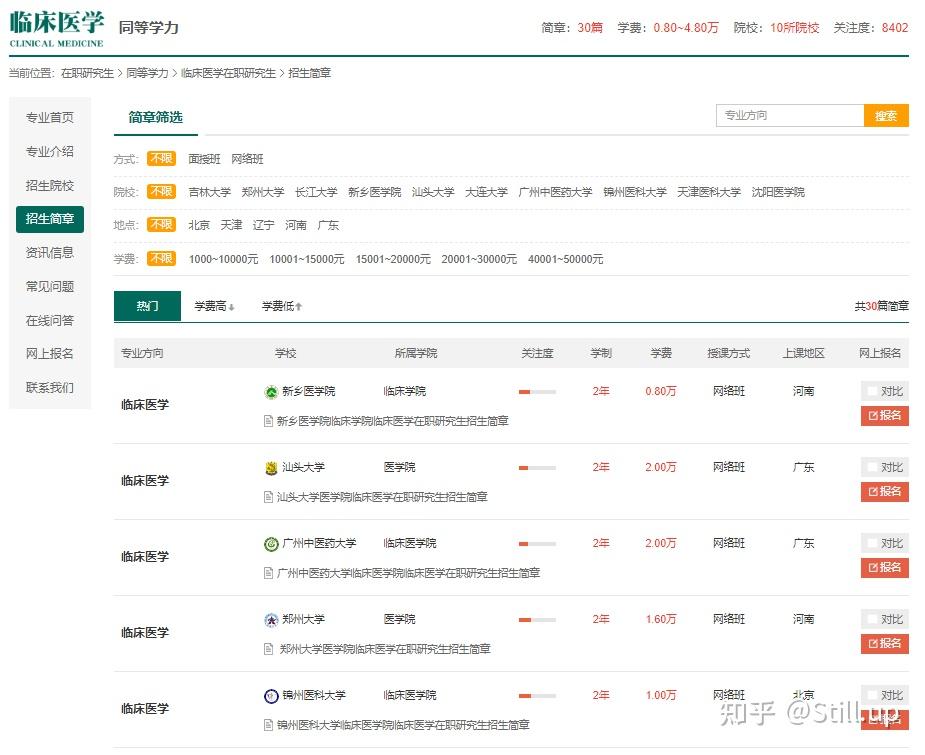Viewport: 925px width, 755px height.
Task: Tick 对比 checkbox in 新乡医学院 row
Action: tap(872, 391)
